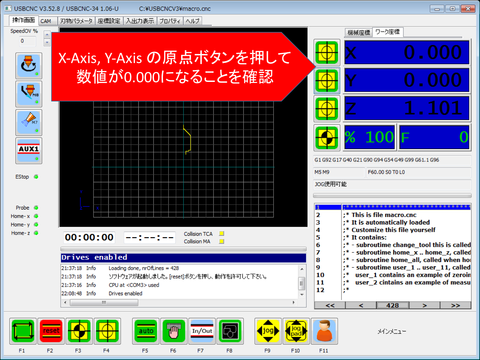Open the 座標設定 tab
Screen dimensions: 480x360
point(109,21)
